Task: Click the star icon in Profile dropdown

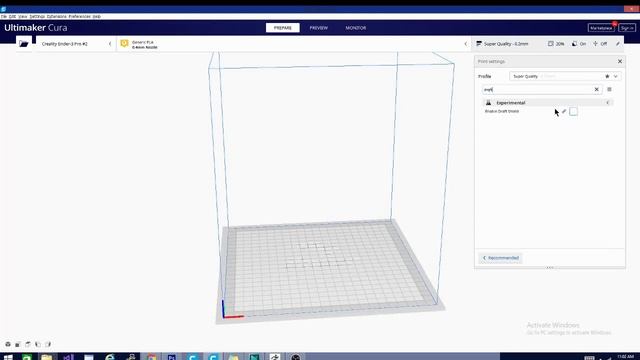Action: (607, 76)
